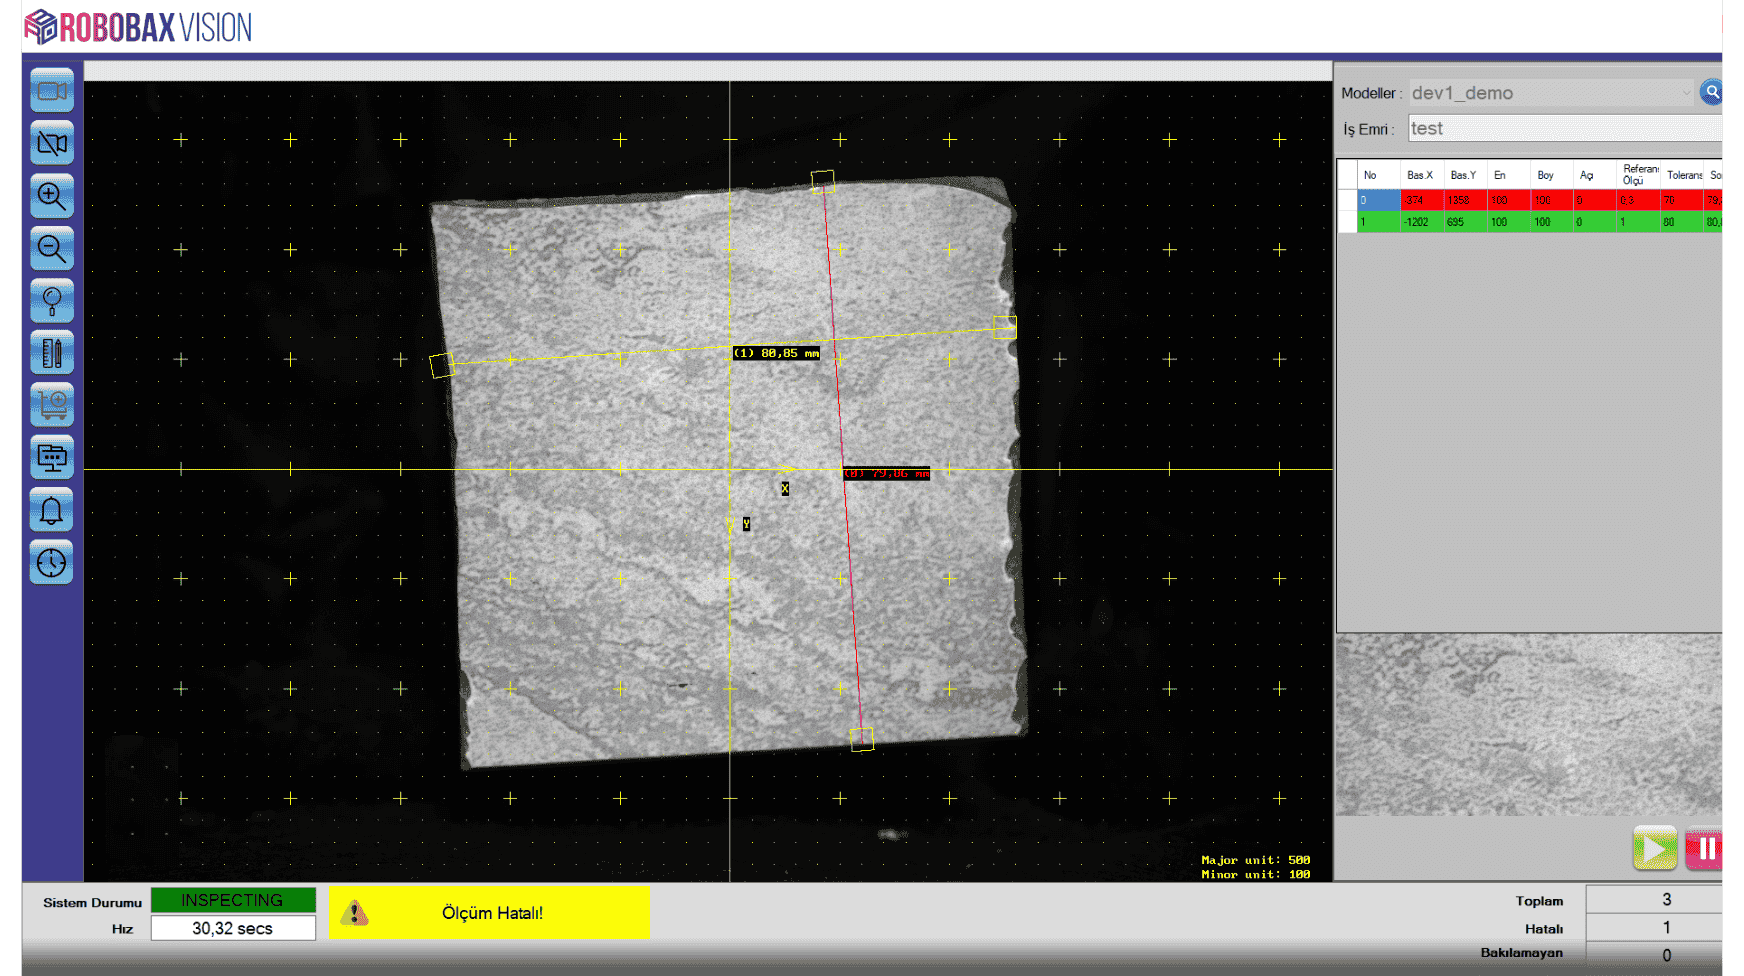Click the cart with plus icon
Image resolution: width=1744 pixels, height=976 pixels.
coord(52,405)
